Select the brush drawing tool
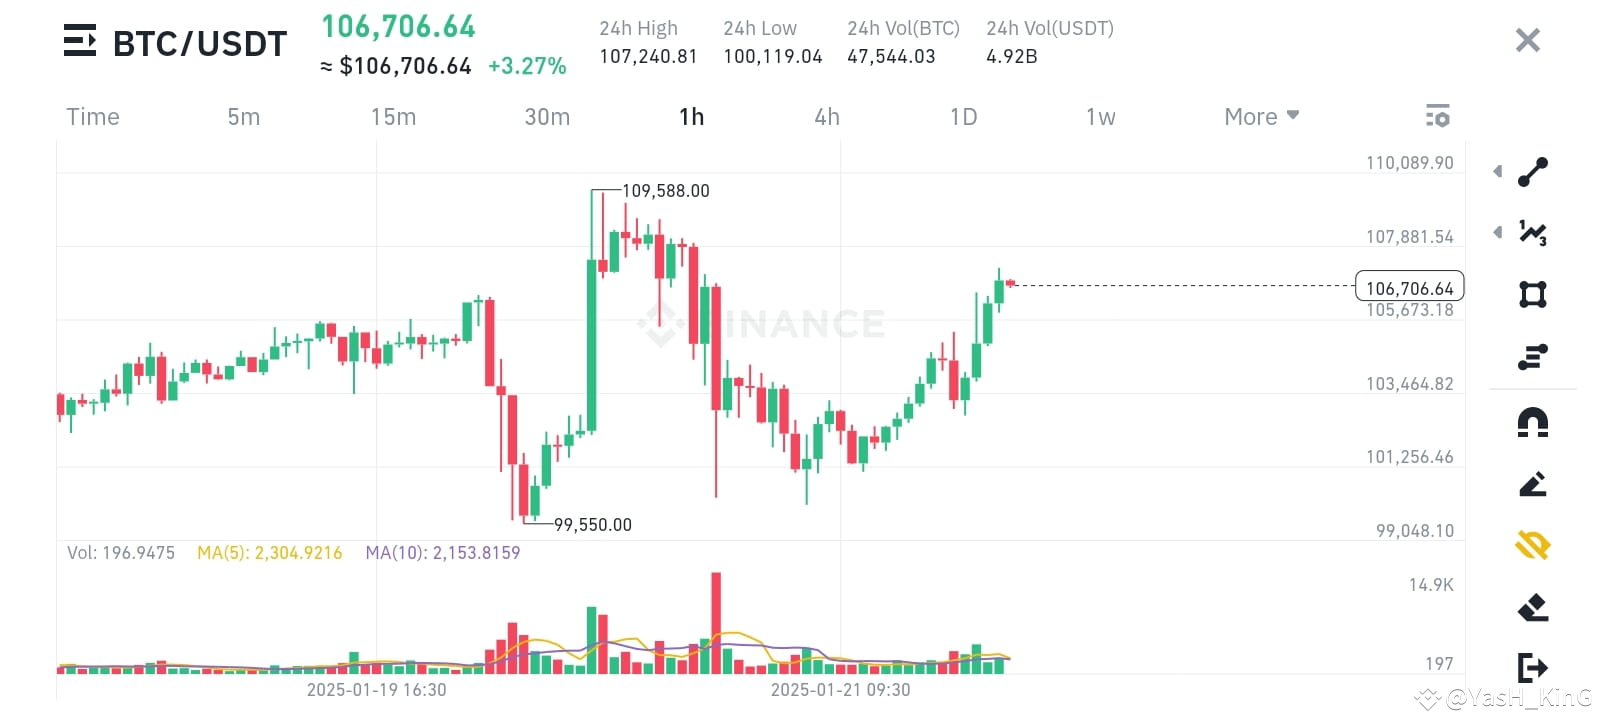Viewport: 1600px width, 720px height. coord(1532,484)
